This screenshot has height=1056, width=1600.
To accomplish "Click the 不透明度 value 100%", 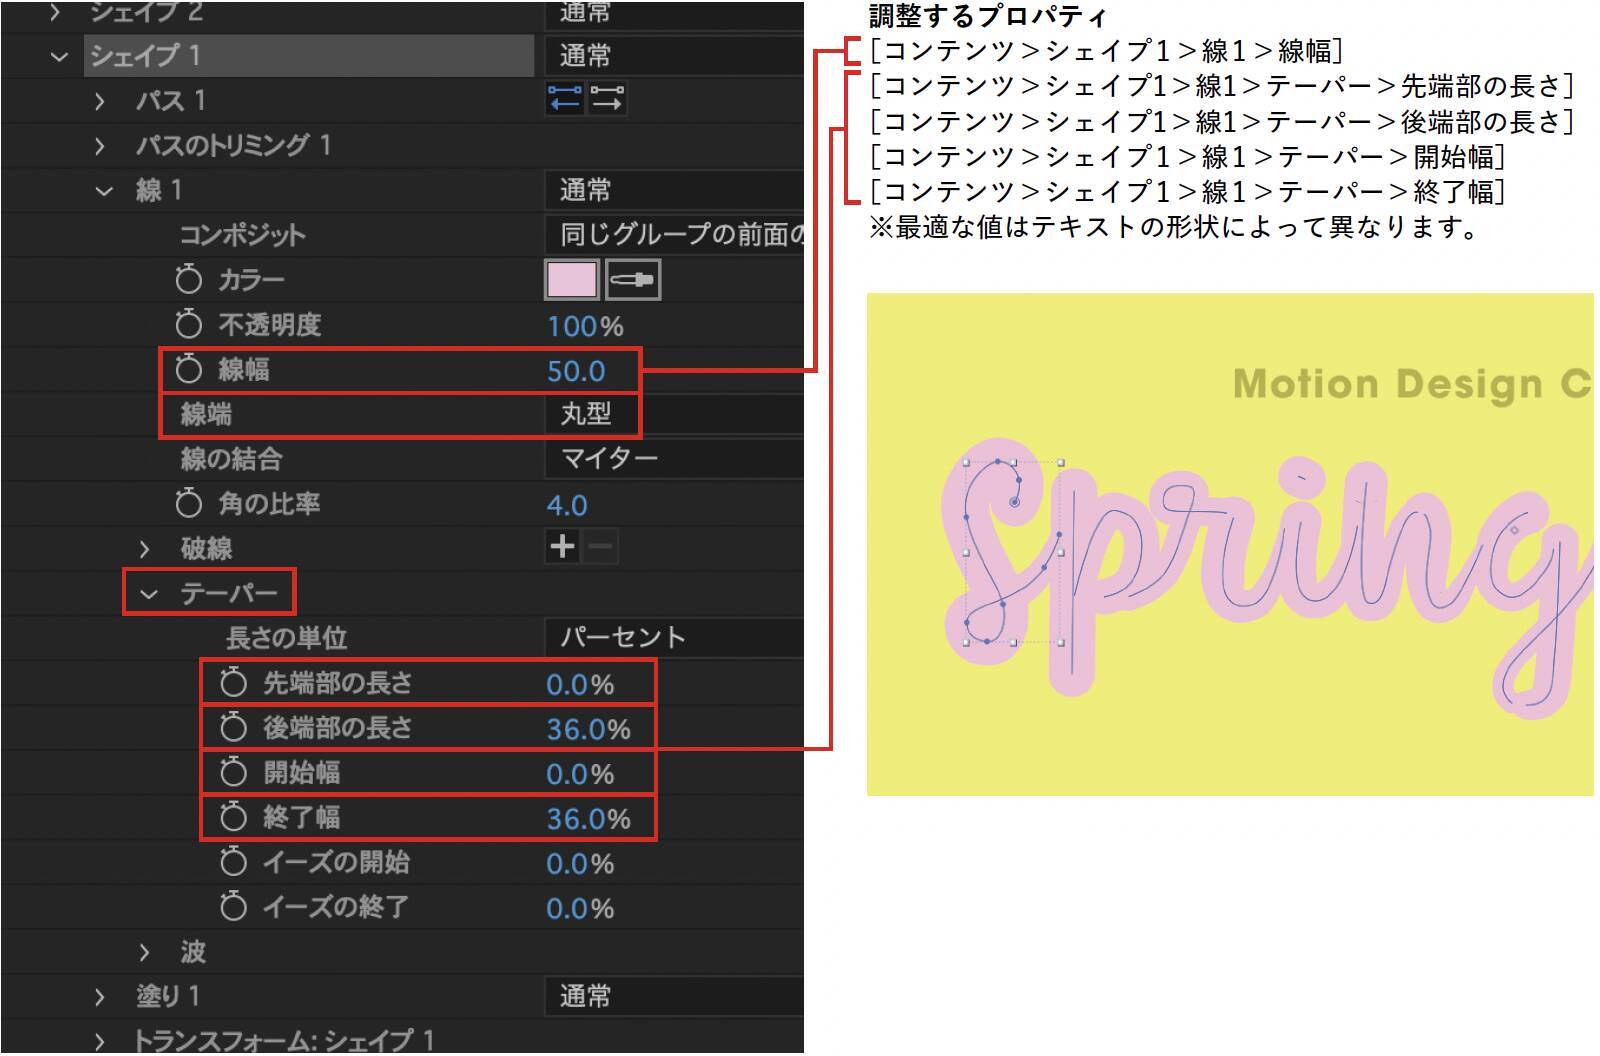I will point(585,326).
